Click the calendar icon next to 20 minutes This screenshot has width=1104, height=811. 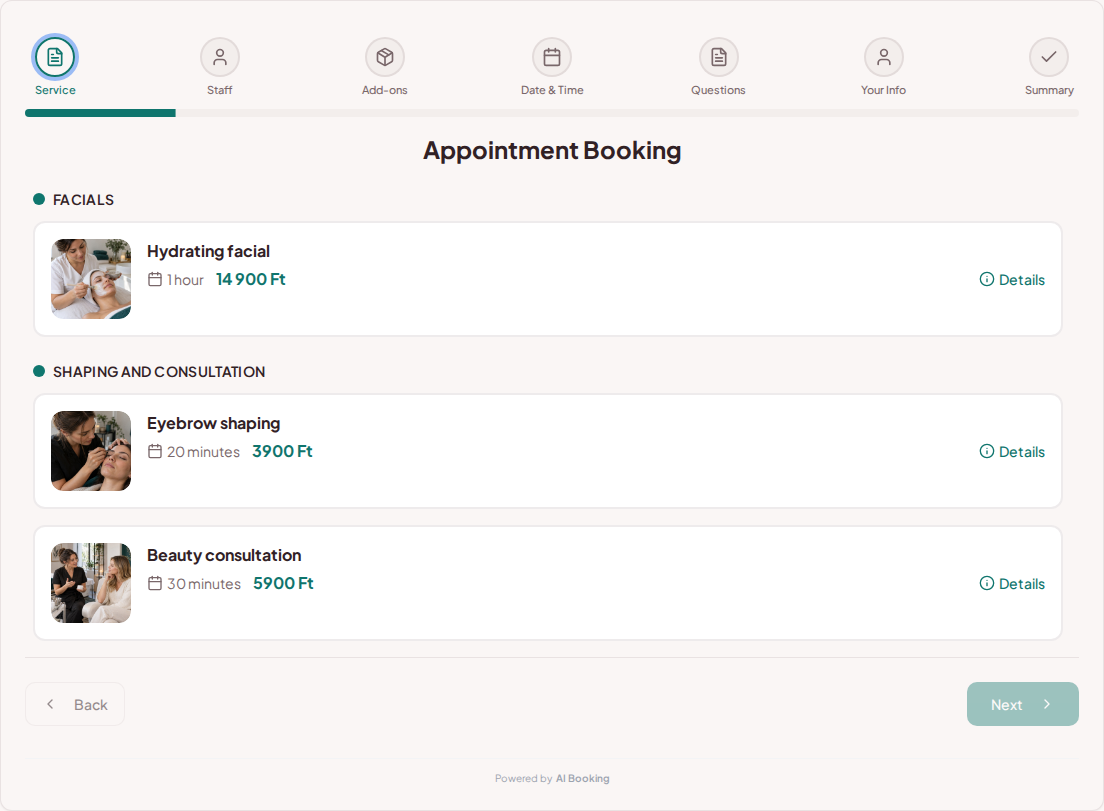tap(155, 451)
